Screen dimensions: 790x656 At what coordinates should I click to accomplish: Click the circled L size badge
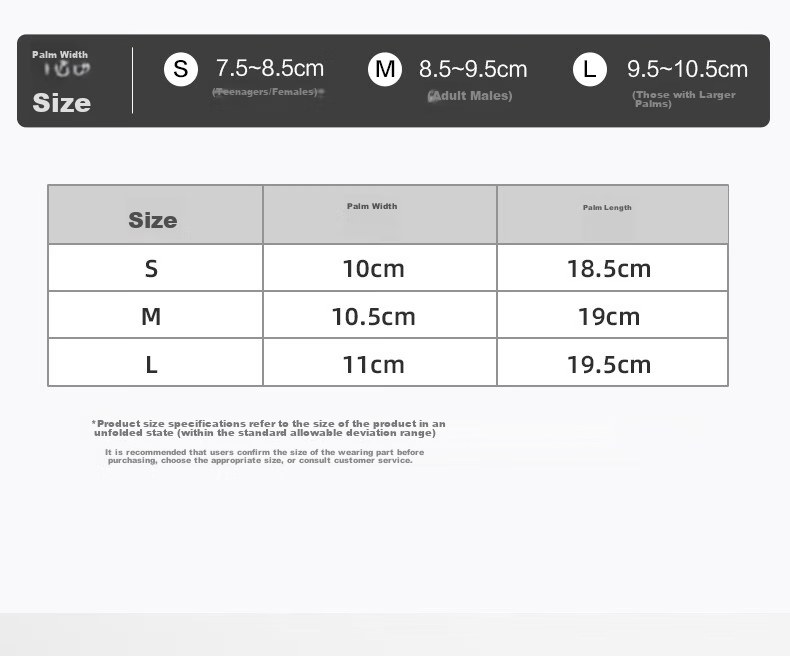coord(589,69)
